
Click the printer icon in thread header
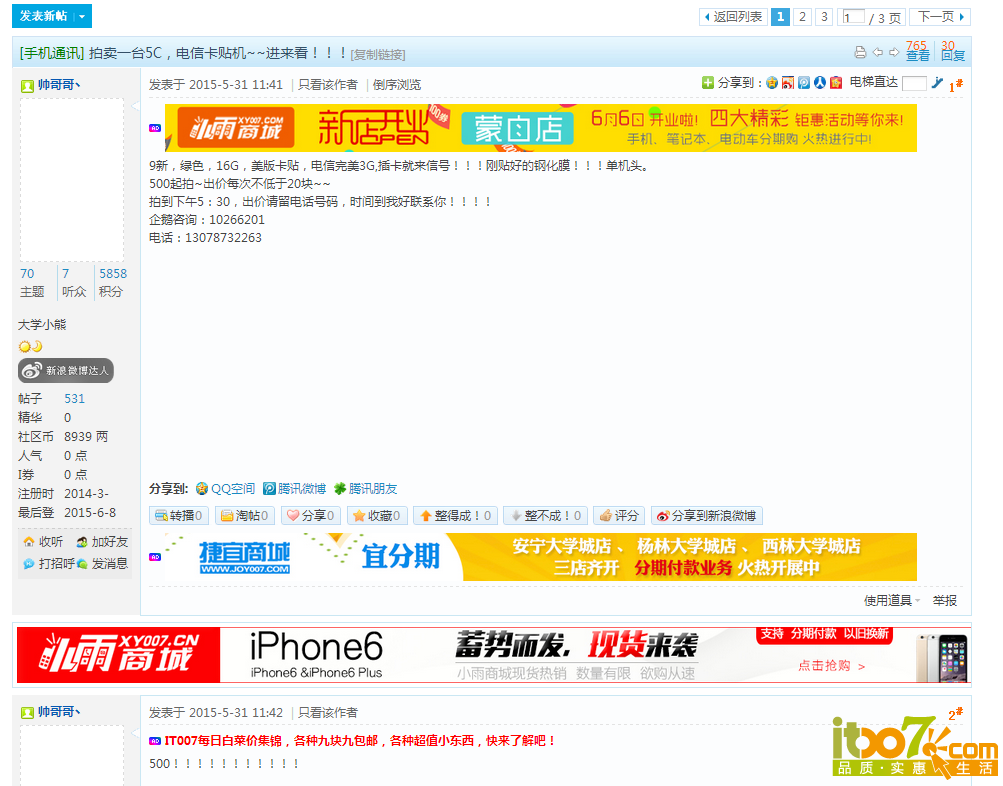(860, 52)
